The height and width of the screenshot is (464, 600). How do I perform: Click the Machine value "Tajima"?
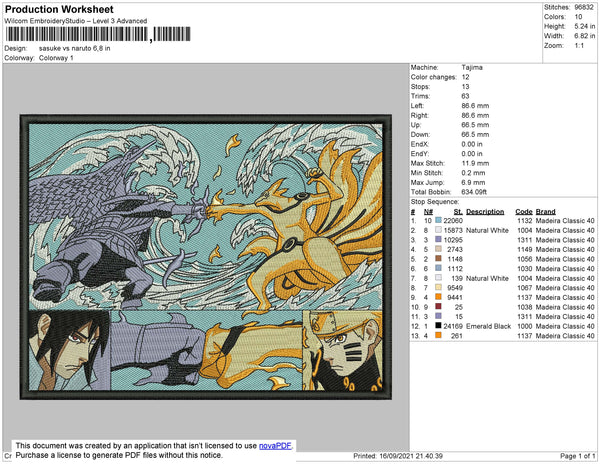(x=472, y=67)
